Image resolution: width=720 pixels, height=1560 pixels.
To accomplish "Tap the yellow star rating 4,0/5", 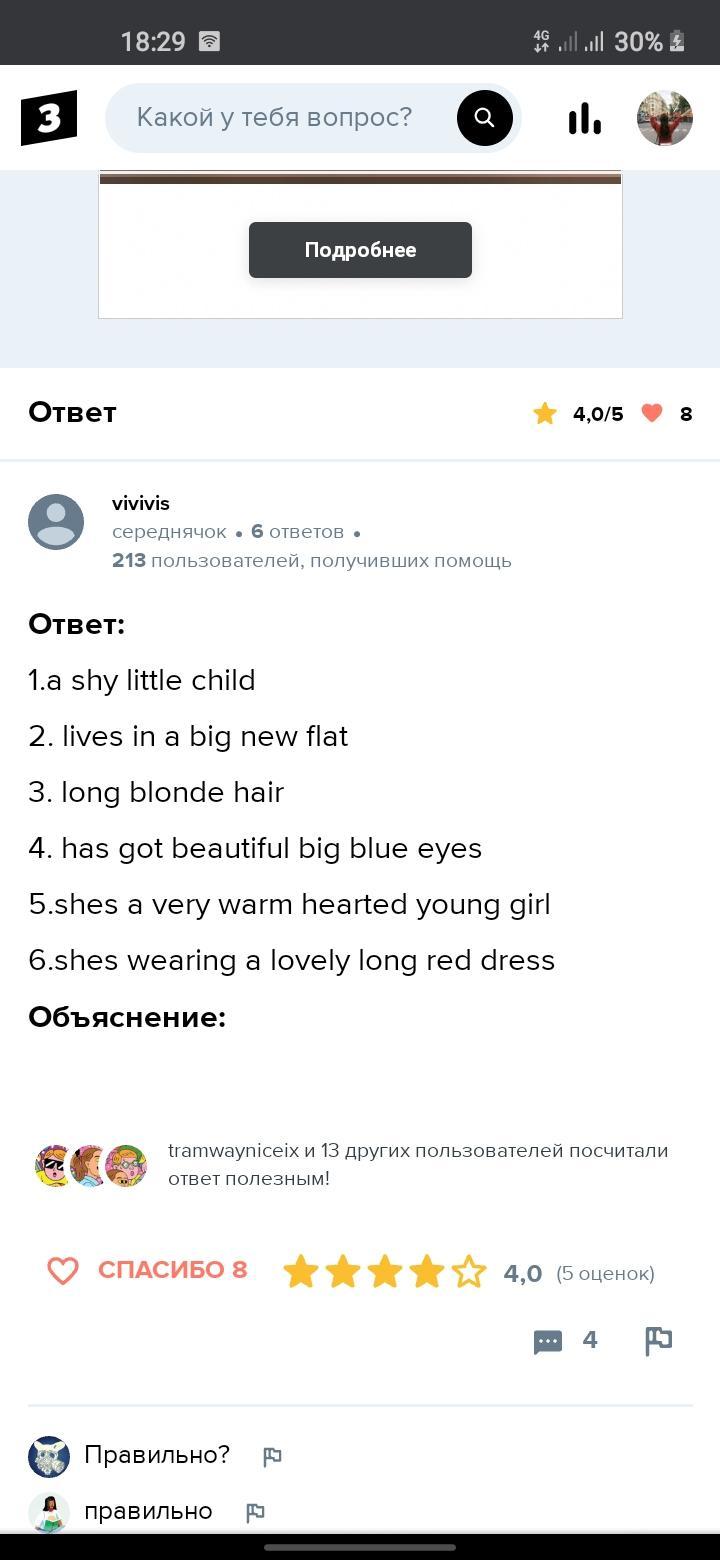I will tap(545, 413).
